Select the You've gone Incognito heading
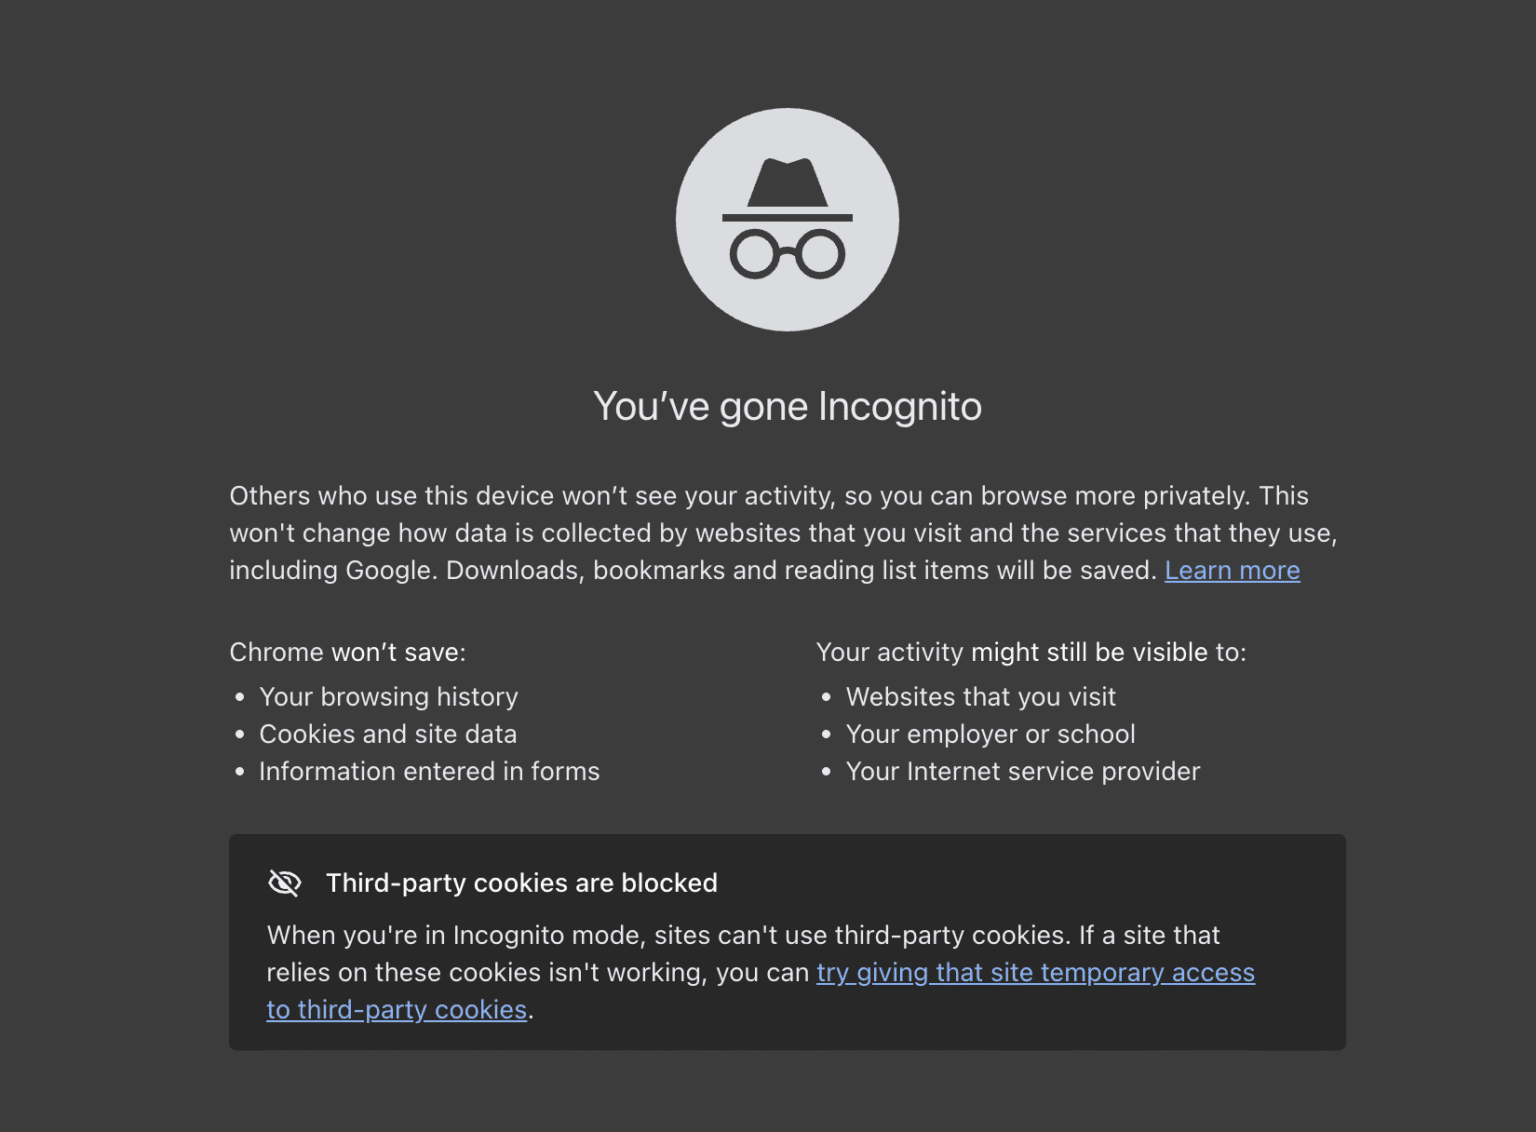The height and width of the screenshot is (1132, 1536). click(x=787, y=406)
